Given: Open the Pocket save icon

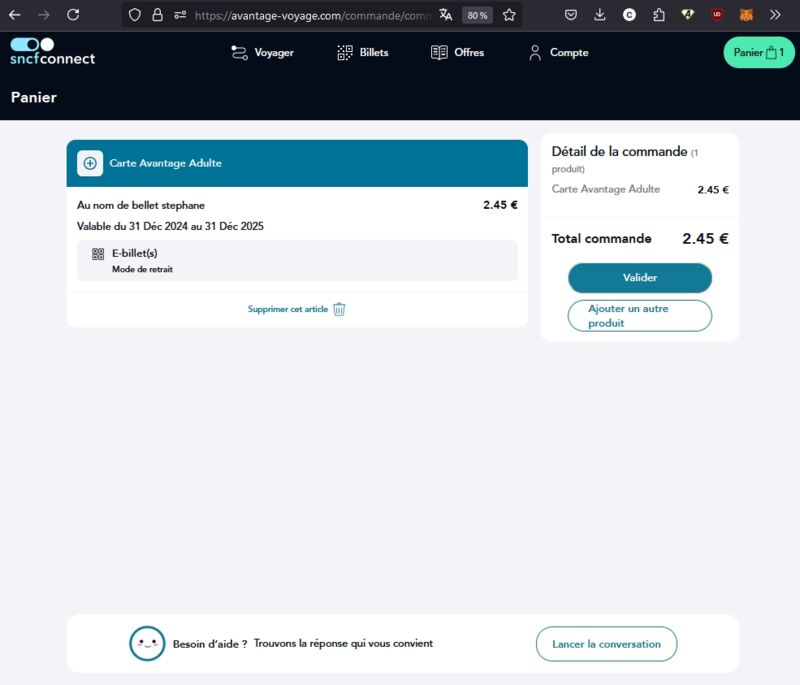Looking at the screenshot, I should click(x=571, y=15).
